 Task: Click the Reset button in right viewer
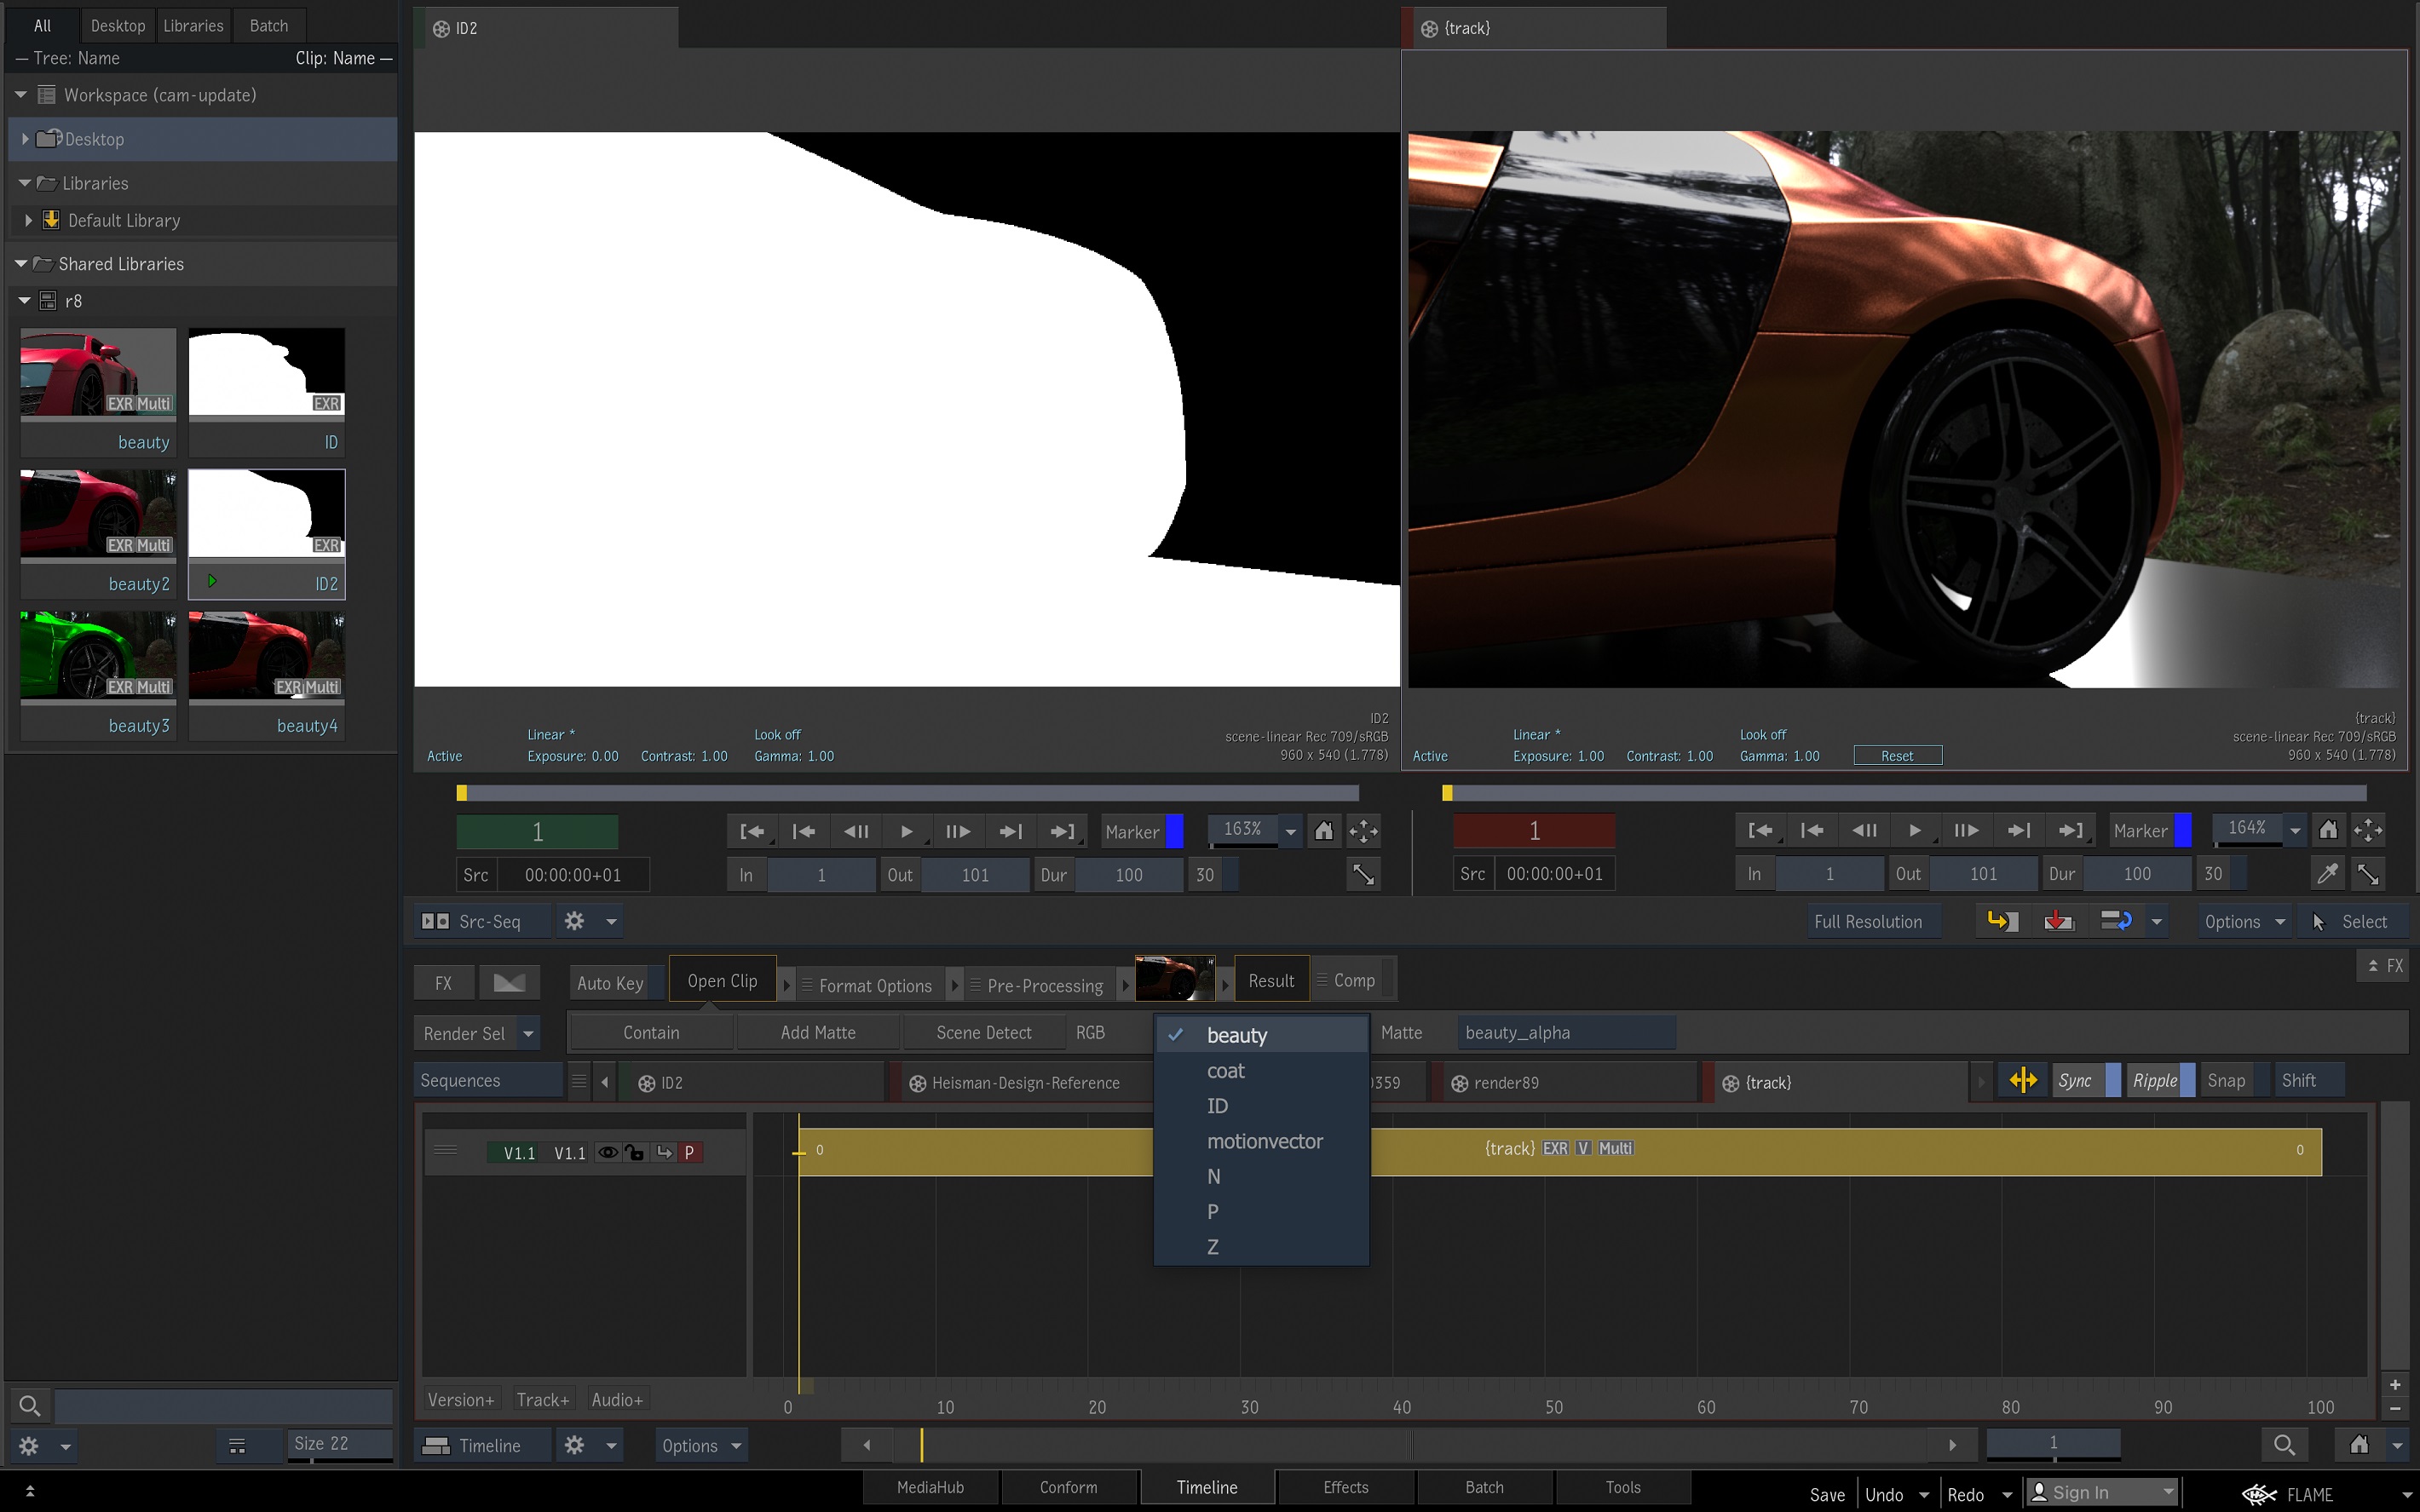(x=1897, y=756)
